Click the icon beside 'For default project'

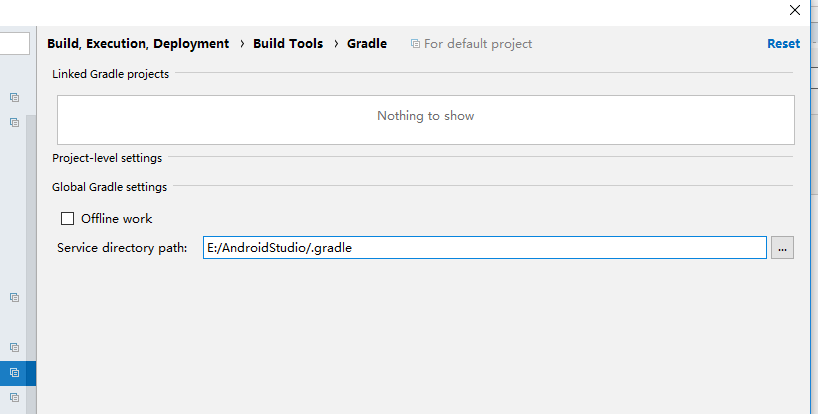pos(415,44)
